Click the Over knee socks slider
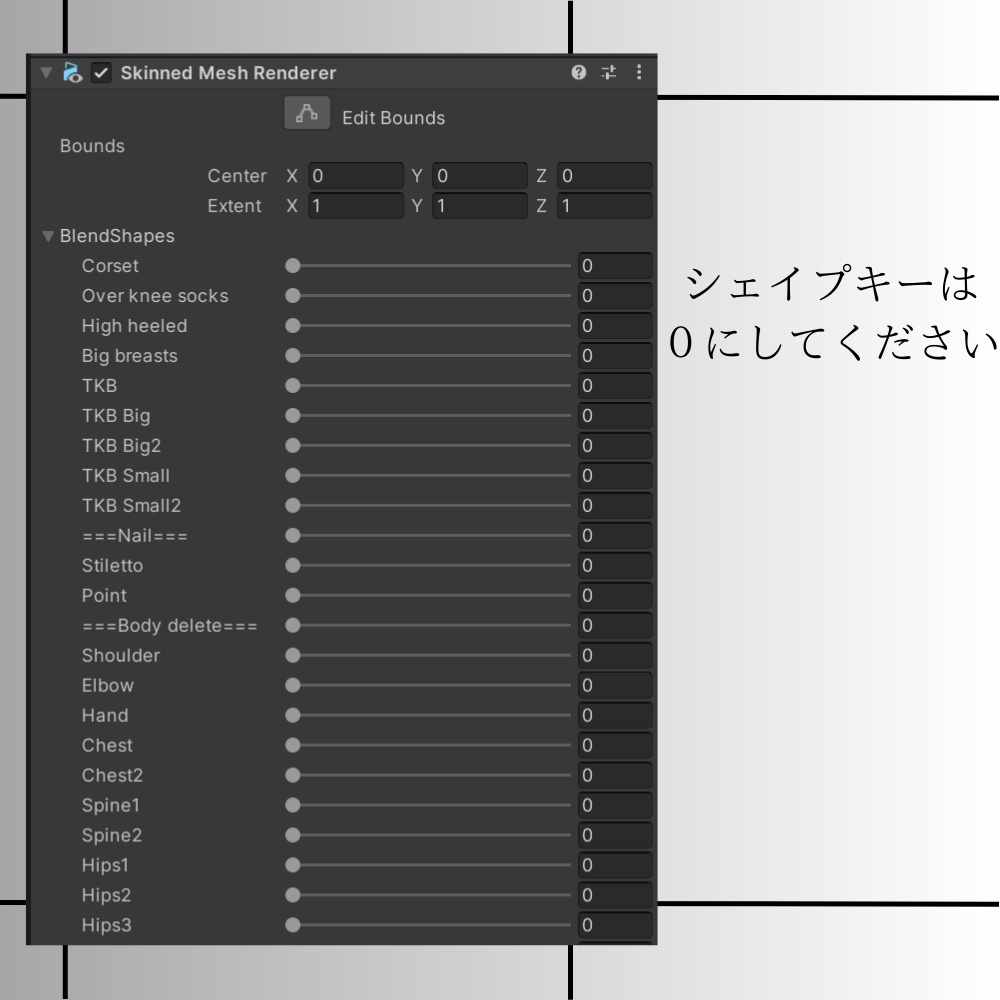1000x1000 pixels. pyautogui.click(x=428, y=296)
